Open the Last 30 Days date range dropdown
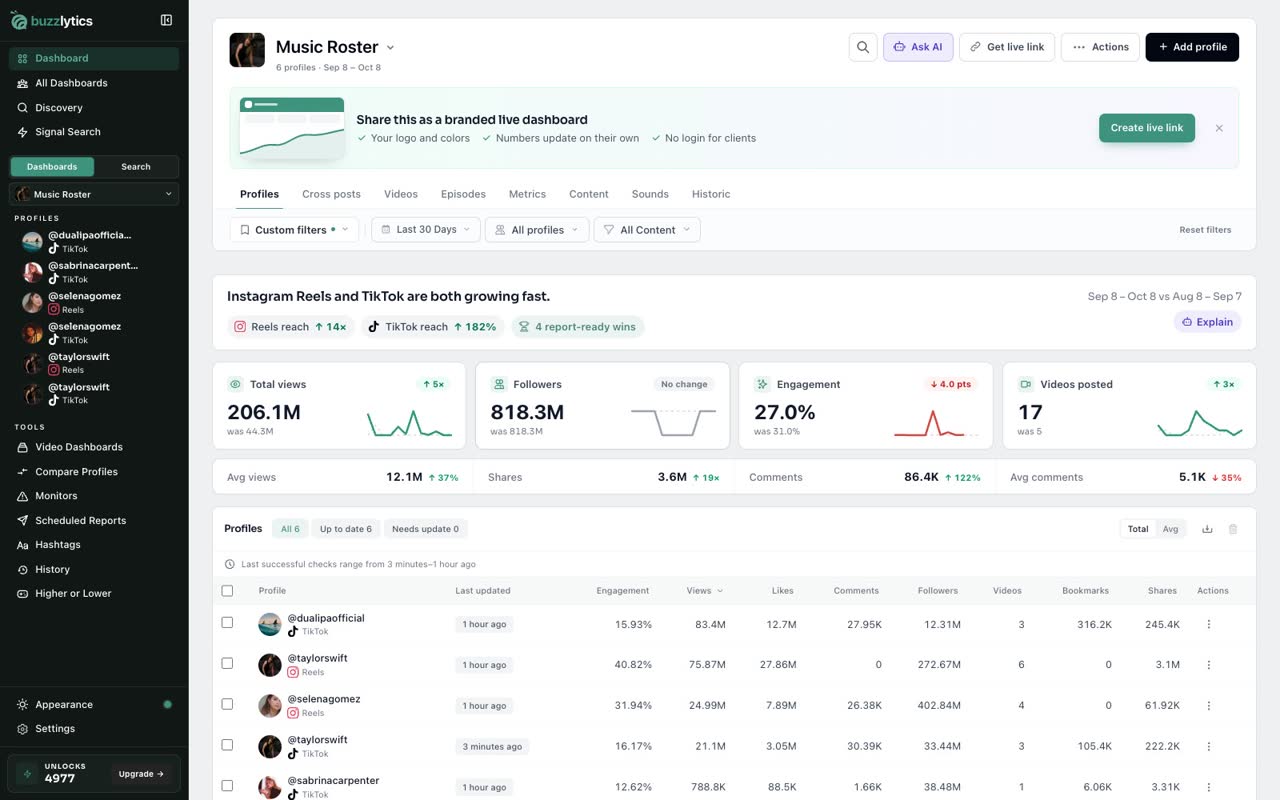This screenshot has height=800, width=1280. (x=426, y=230)
